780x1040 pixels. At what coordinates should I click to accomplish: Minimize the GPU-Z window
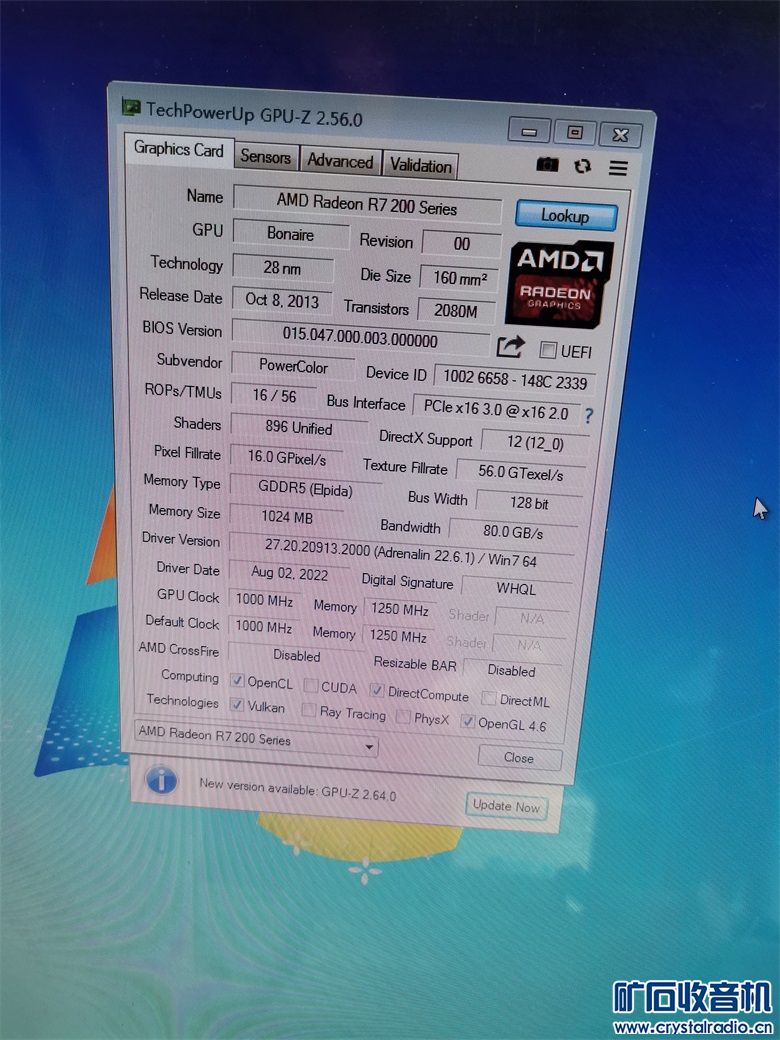coord(529,131)
